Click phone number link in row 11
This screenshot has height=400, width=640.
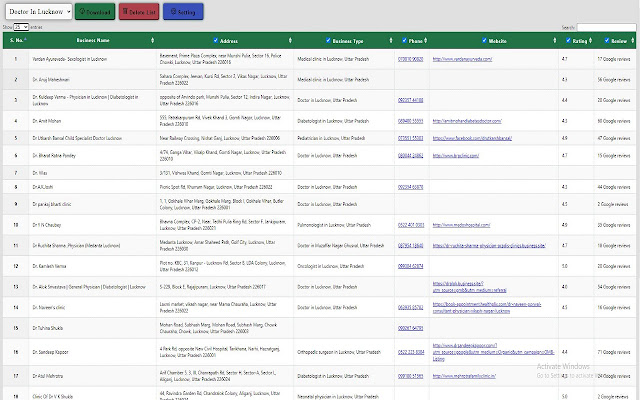[410, 246]
